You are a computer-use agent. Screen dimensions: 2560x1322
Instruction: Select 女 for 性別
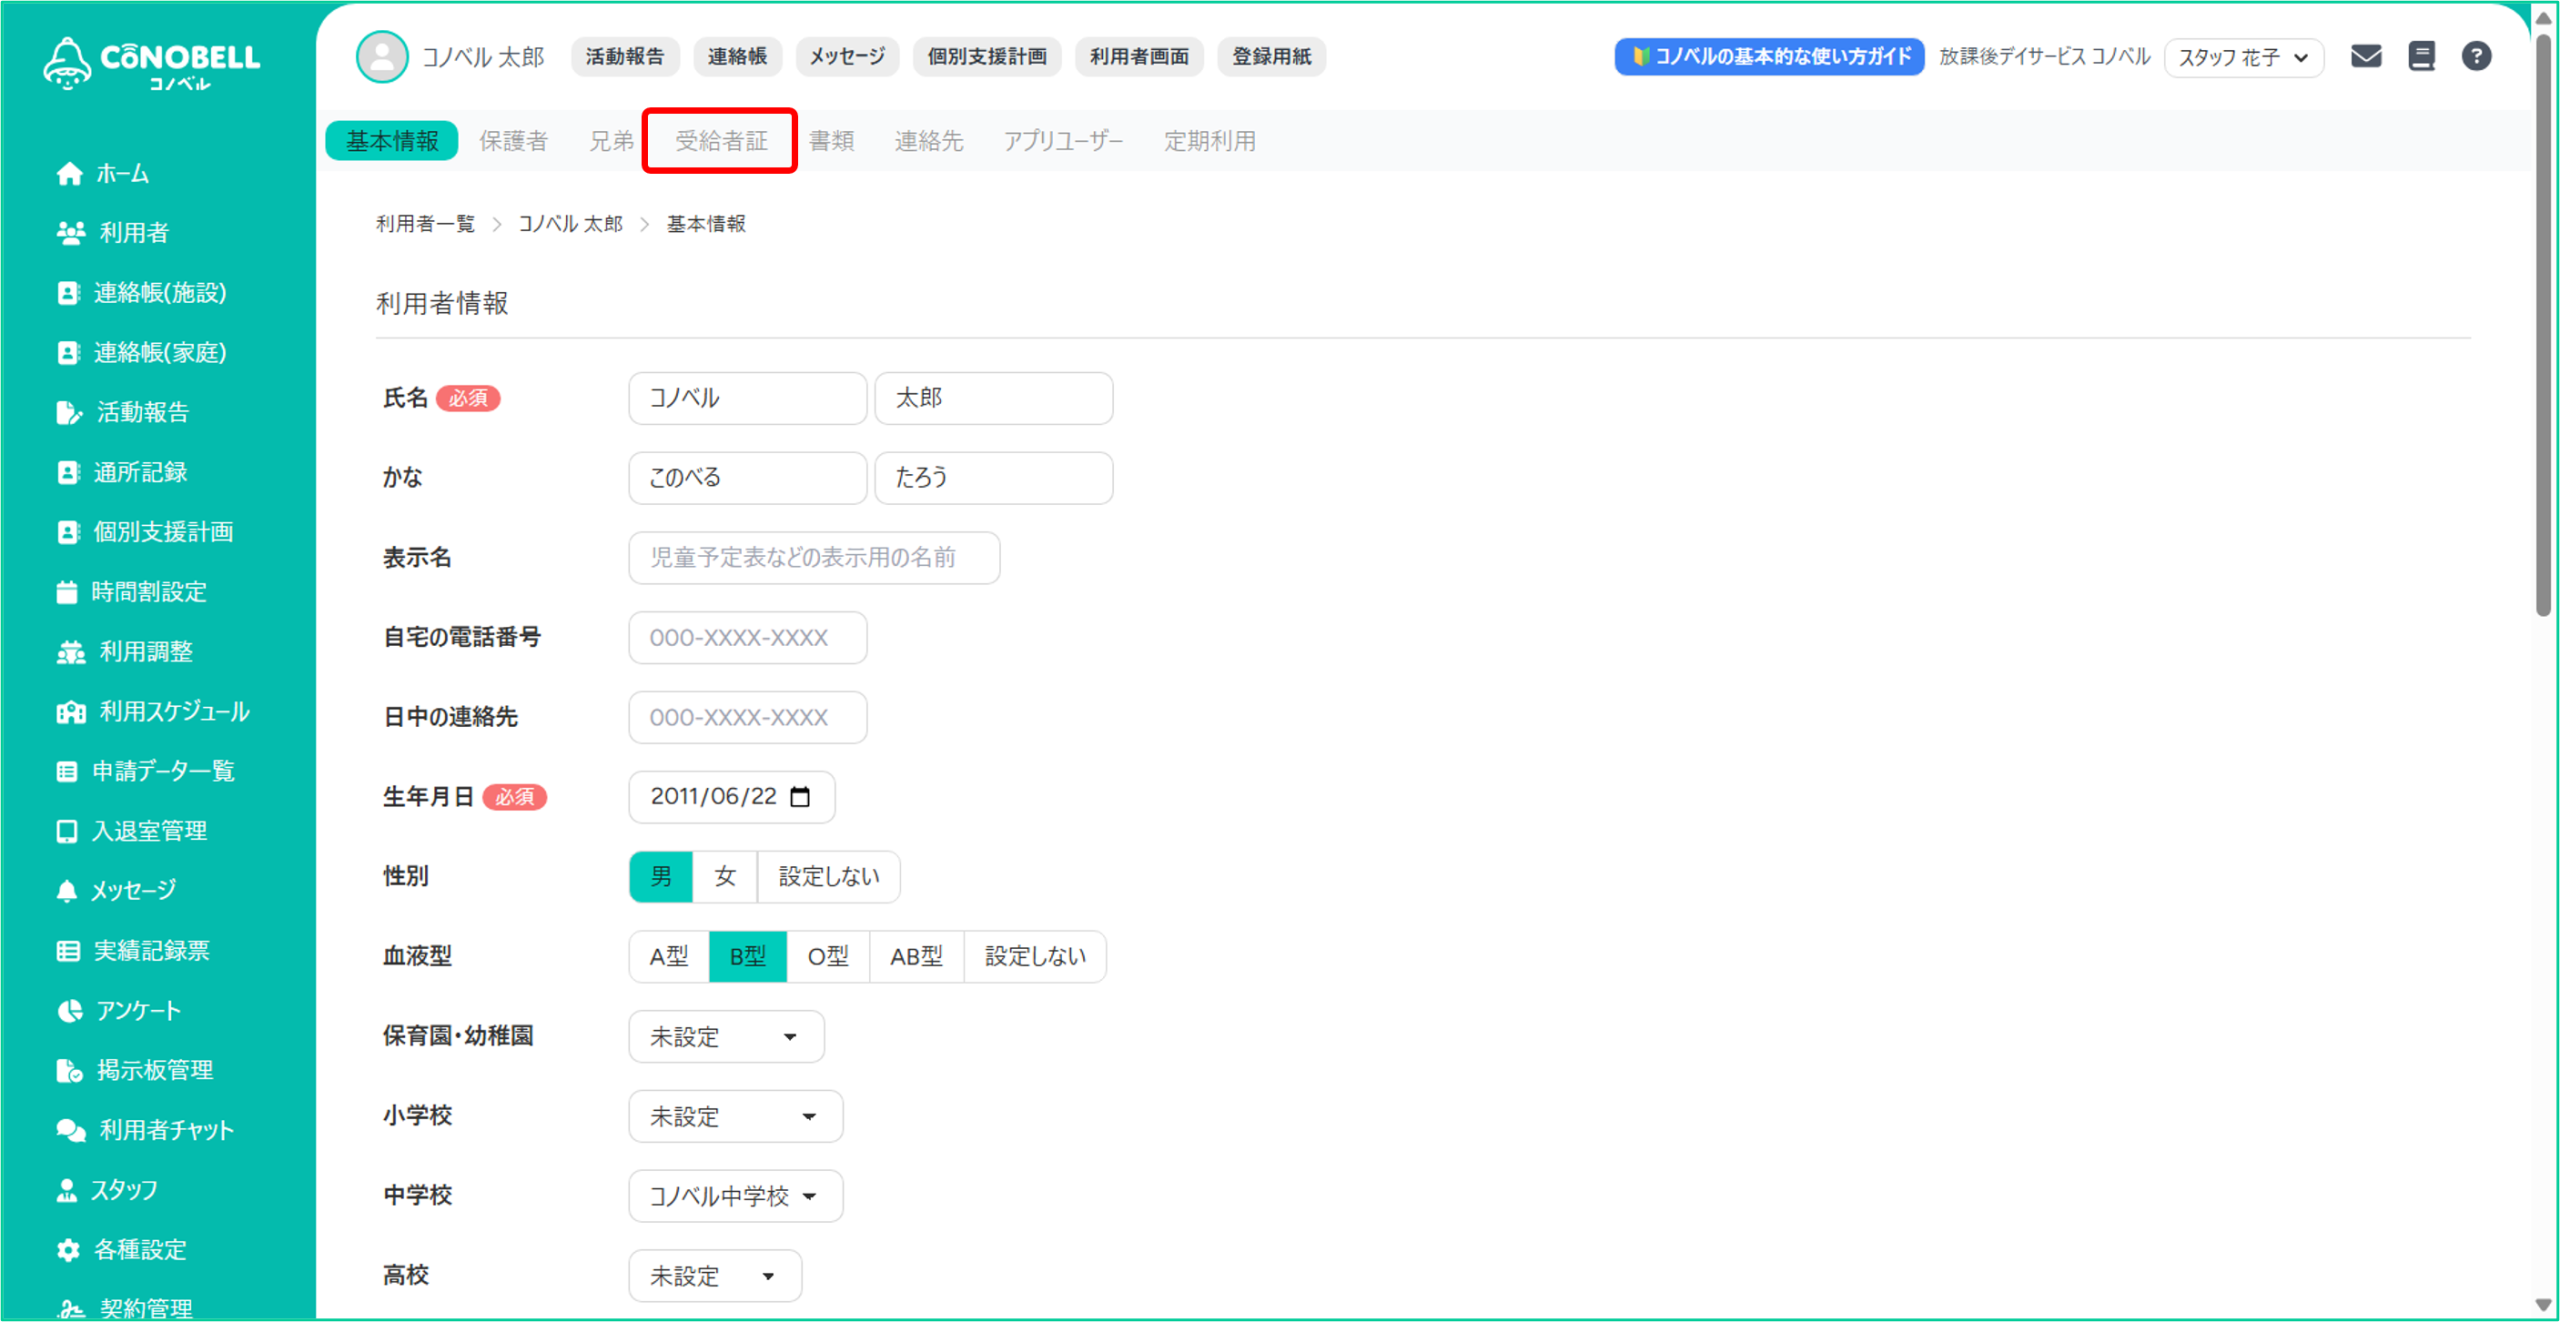(x=724, y=877)
